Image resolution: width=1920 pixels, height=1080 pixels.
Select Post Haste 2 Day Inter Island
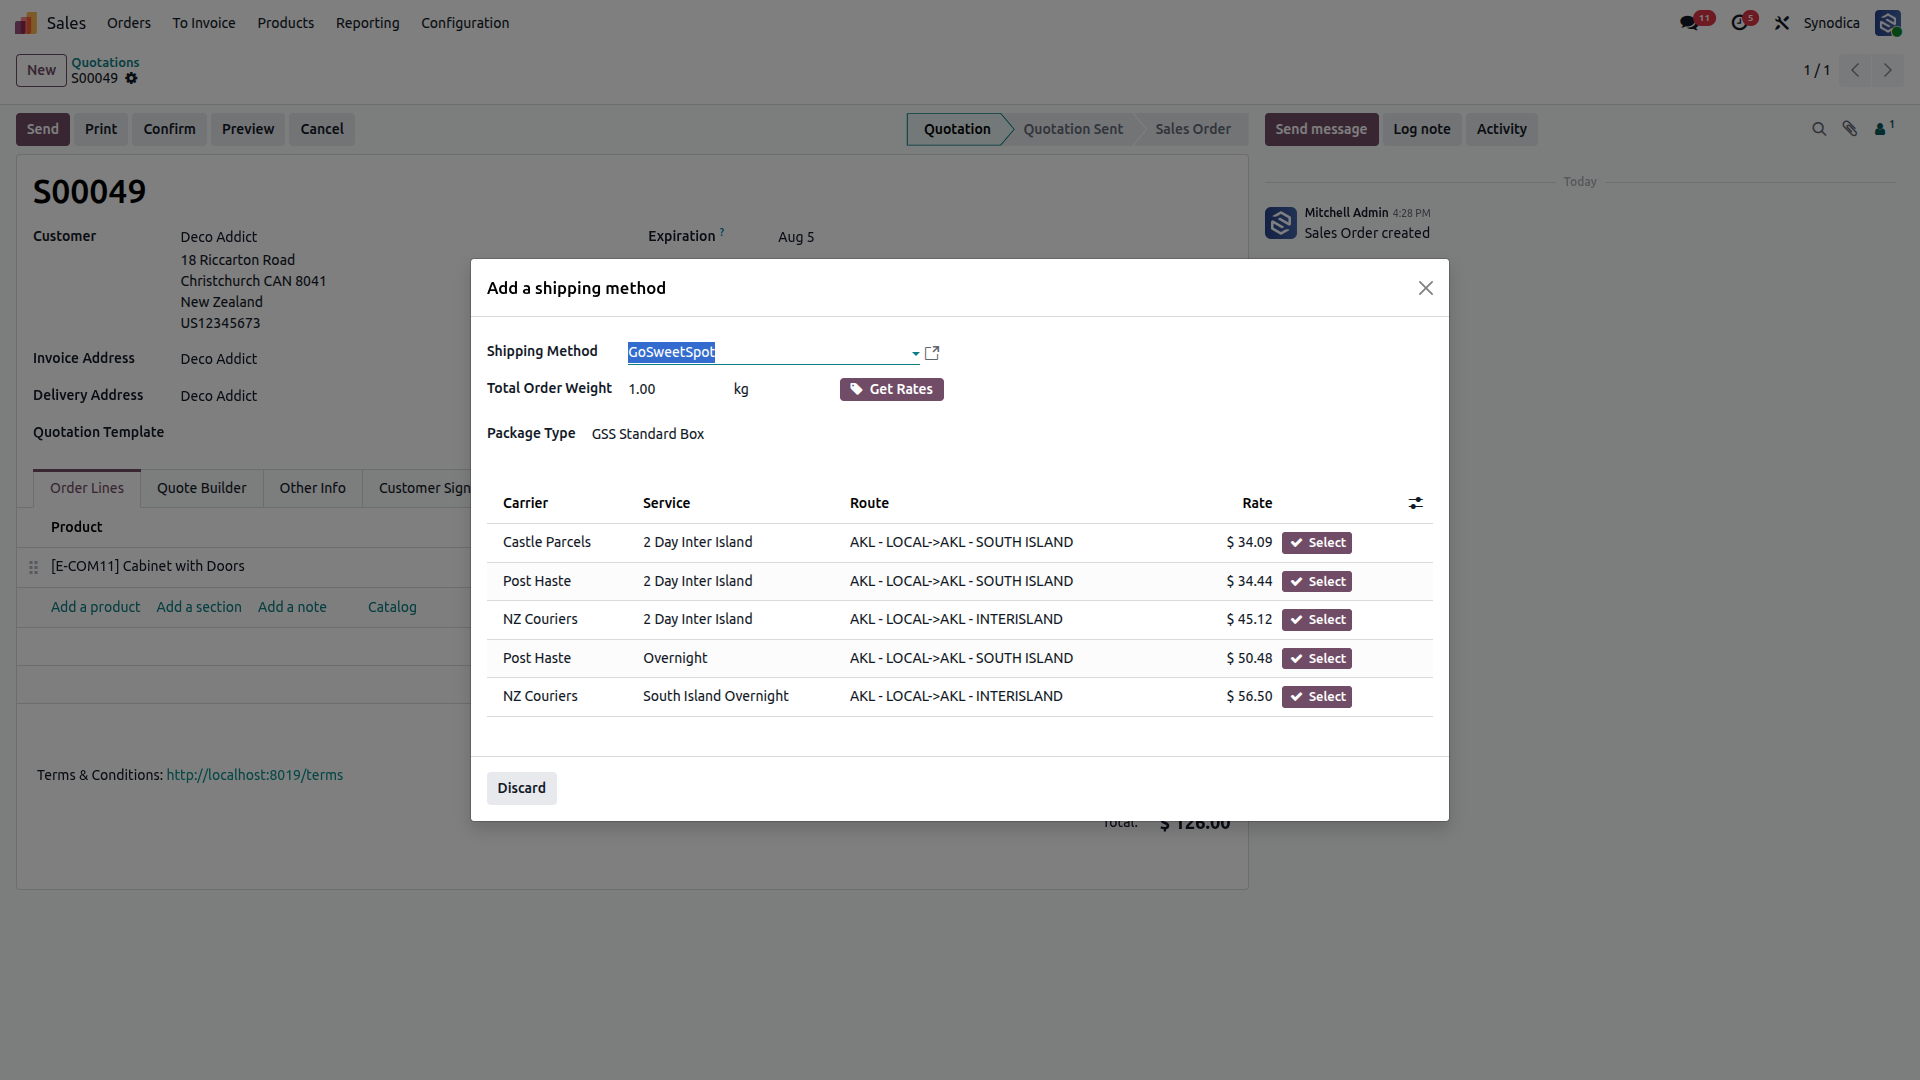click(1317, 582)
